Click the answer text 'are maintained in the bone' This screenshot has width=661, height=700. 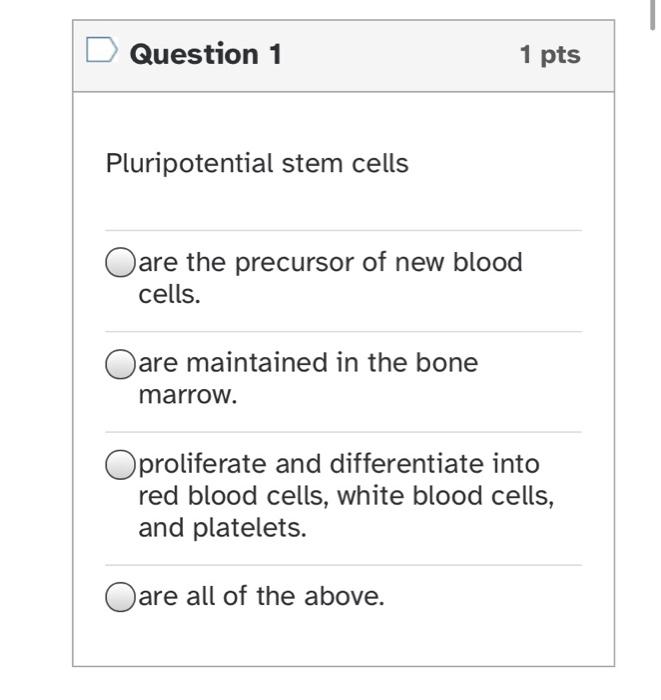(308, 362)
